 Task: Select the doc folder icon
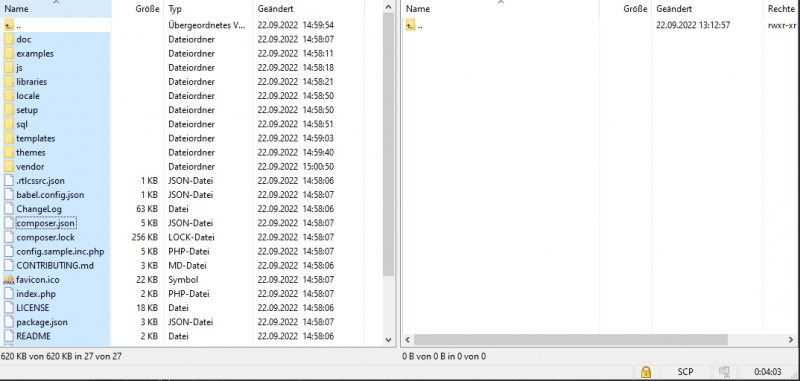(9, 39)
